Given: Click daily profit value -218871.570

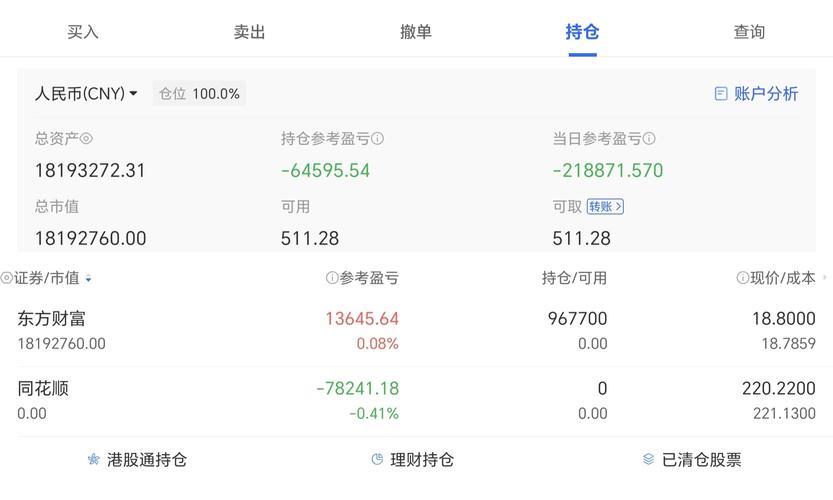Looking at the screenshot, I should point(608,171).
